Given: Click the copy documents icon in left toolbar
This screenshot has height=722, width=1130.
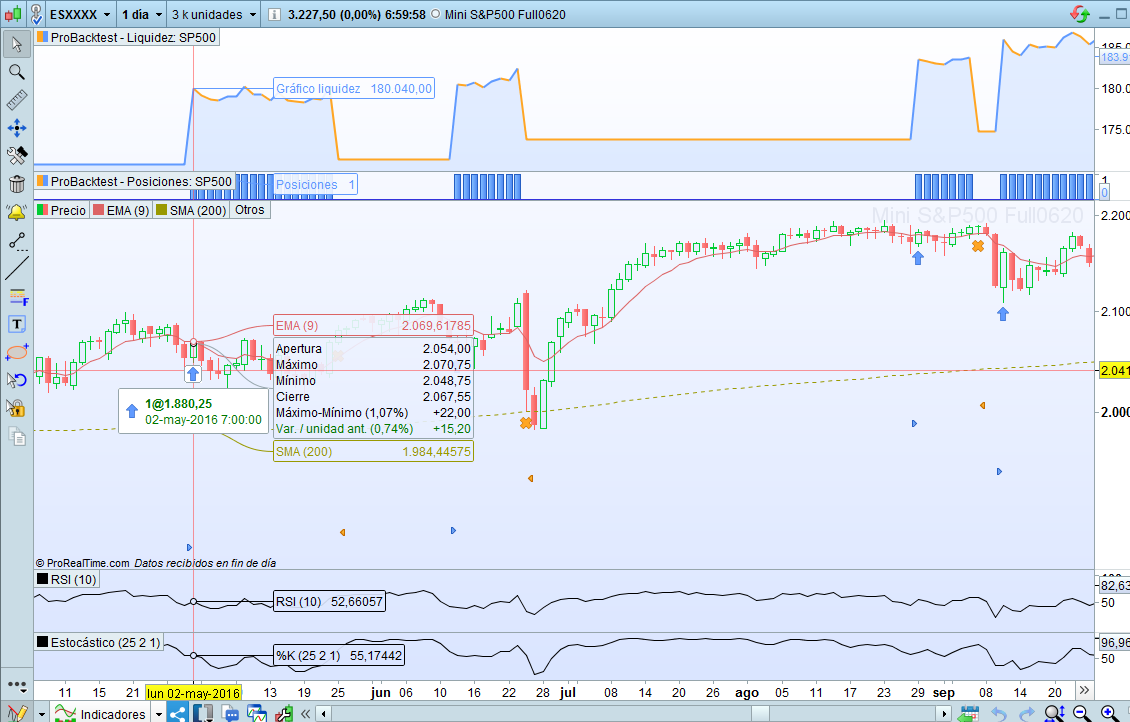Looking at the screenshot, I should coord(17,436).
